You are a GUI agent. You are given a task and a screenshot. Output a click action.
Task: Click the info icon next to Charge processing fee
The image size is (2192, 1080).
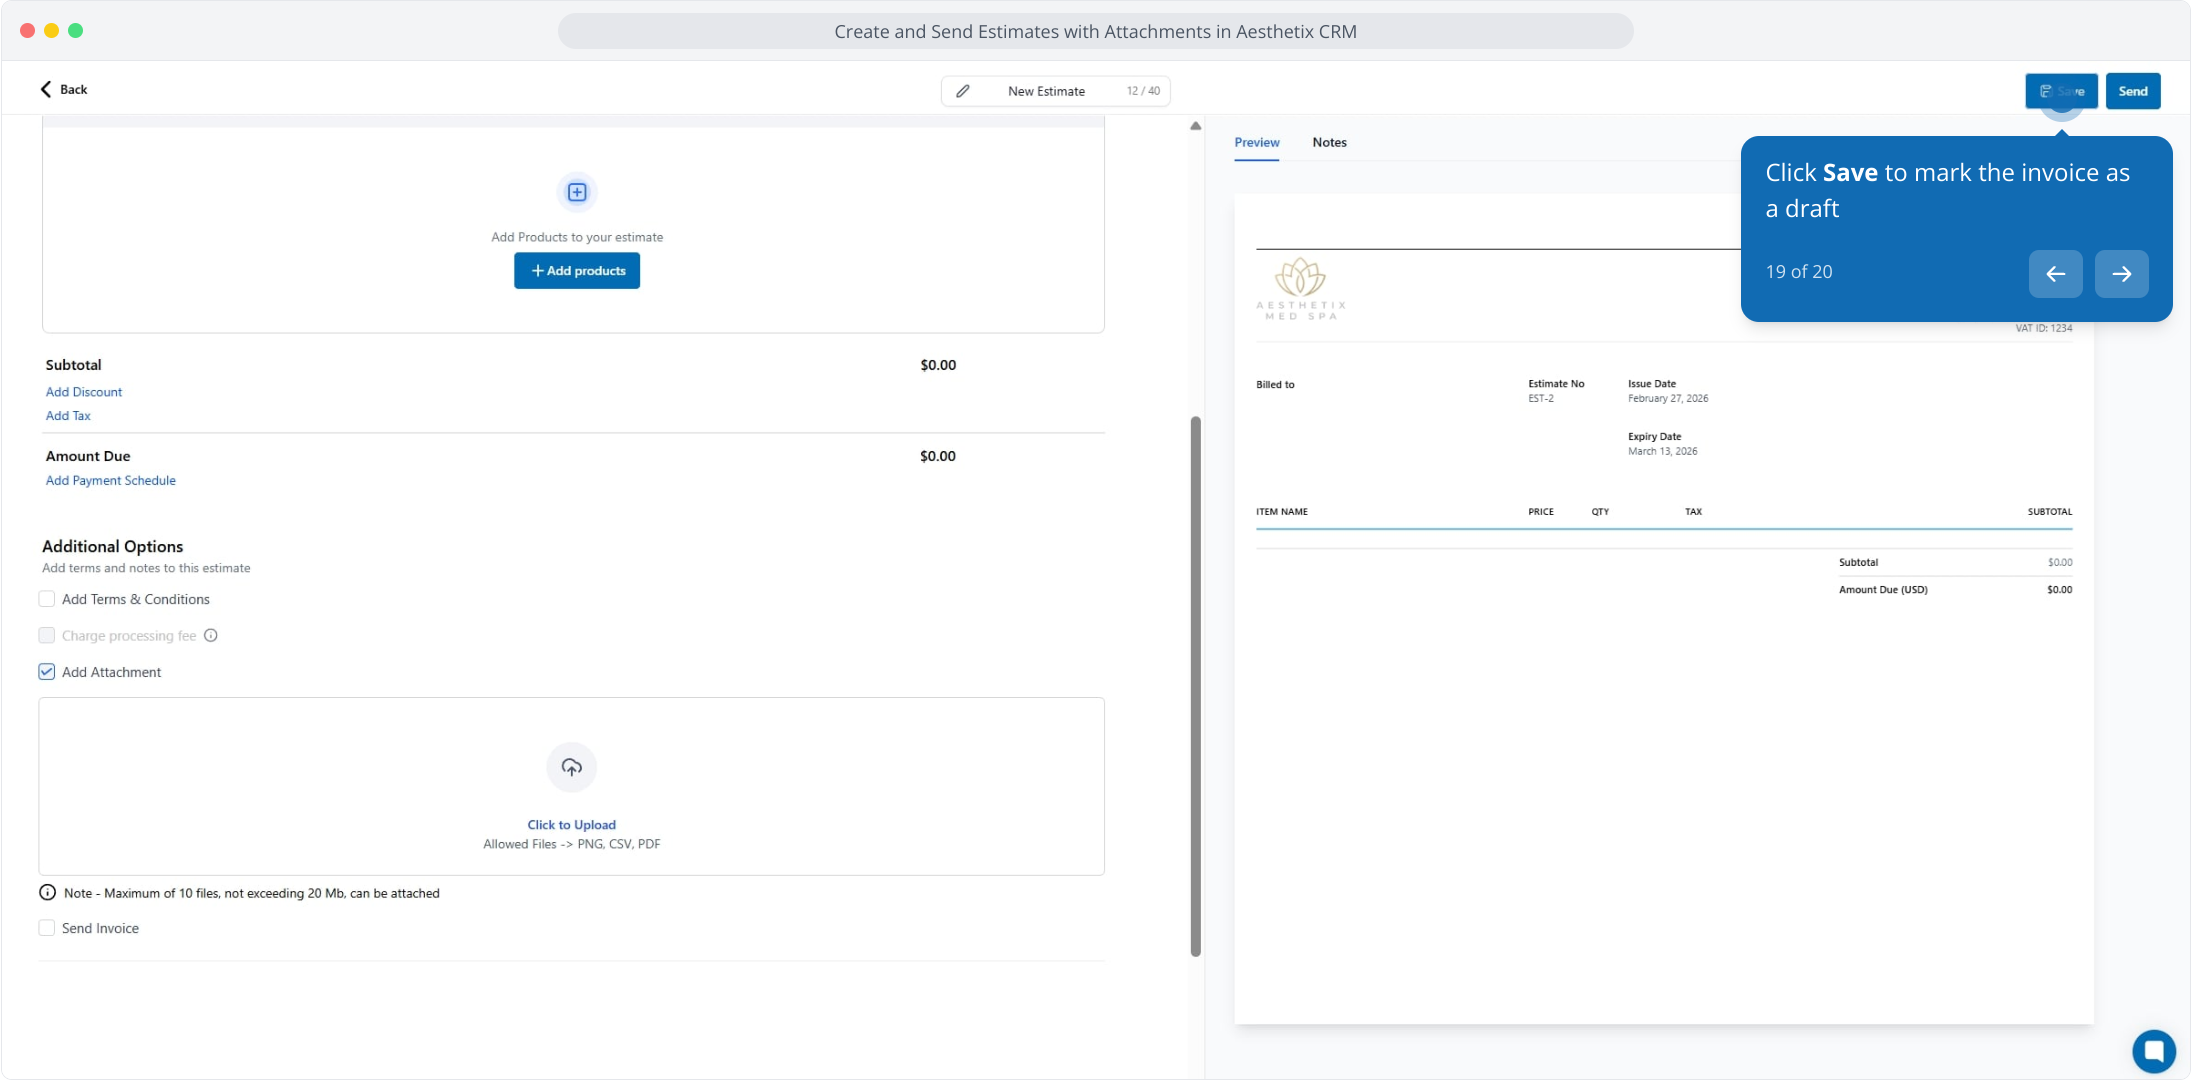[x=211, y=636]
